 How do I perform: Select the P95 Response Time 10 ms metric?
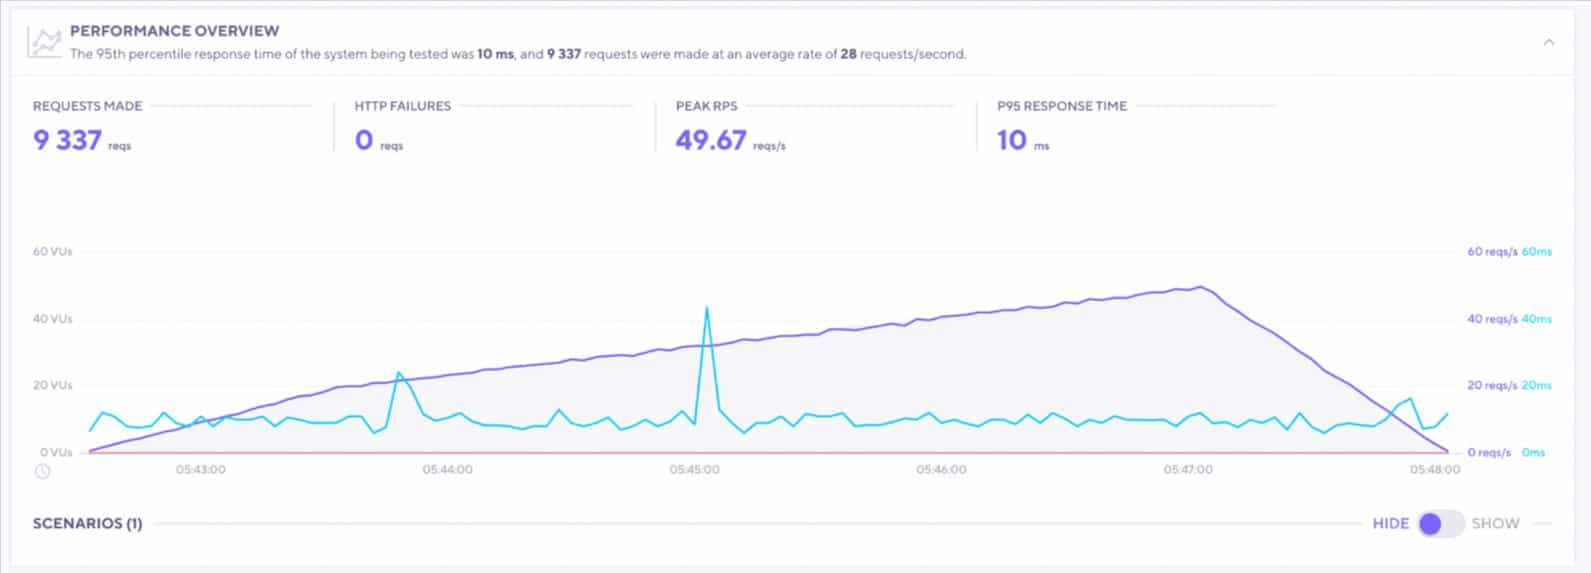click(1012, 140)
